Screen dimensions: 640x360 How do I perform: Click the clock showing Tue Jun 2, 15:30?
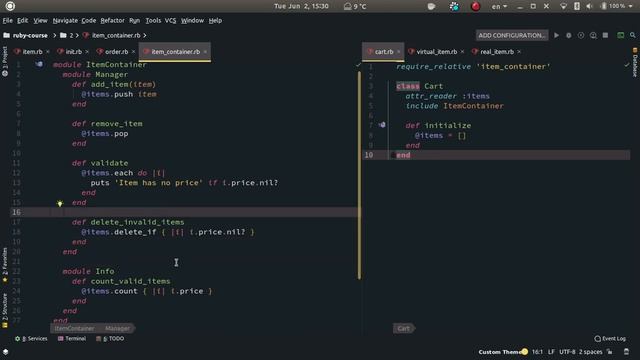coord(301,6)
